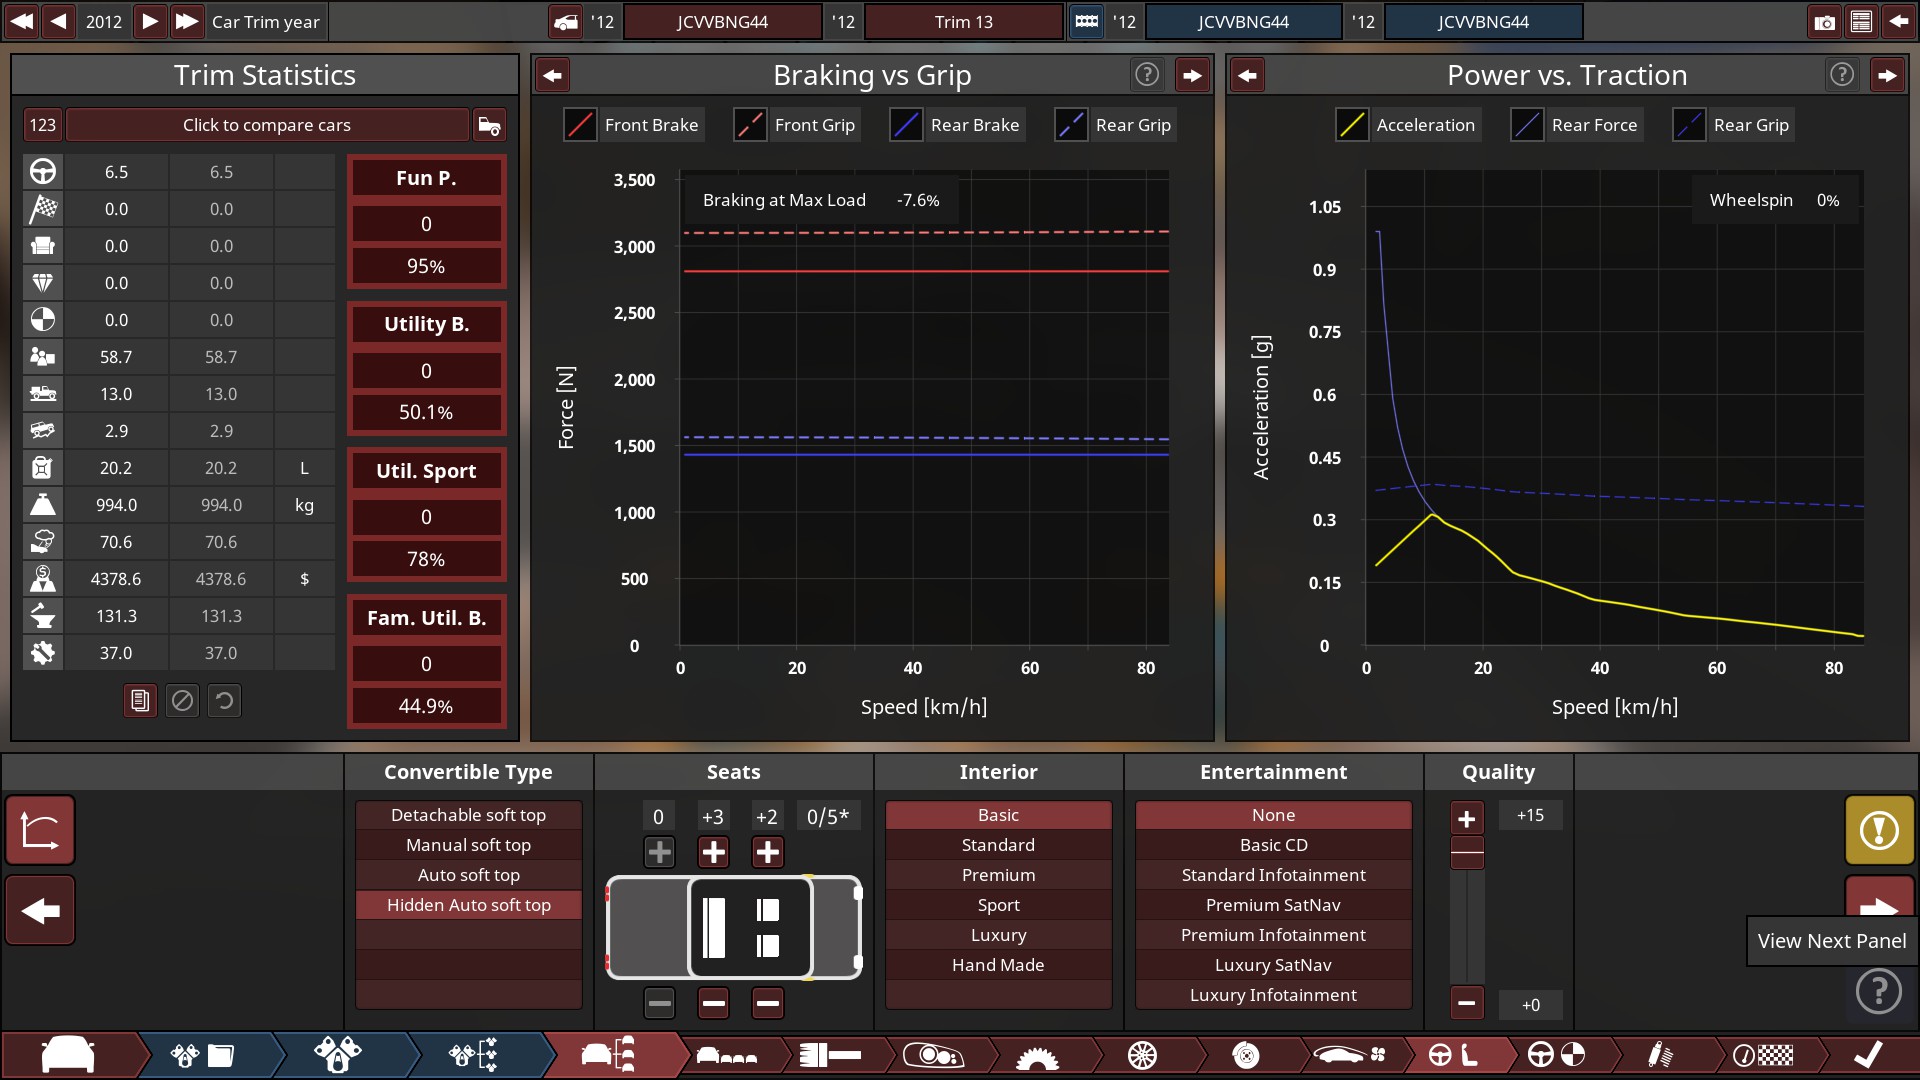Remove the third-row seats with minus

(767, 1003)
